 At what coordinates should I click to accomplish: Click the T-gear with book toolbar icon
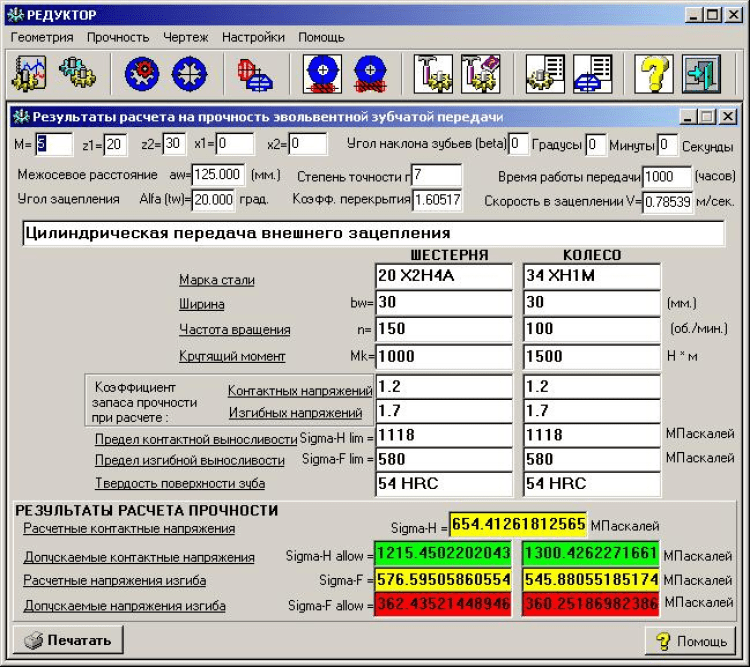tap(480, 73)
